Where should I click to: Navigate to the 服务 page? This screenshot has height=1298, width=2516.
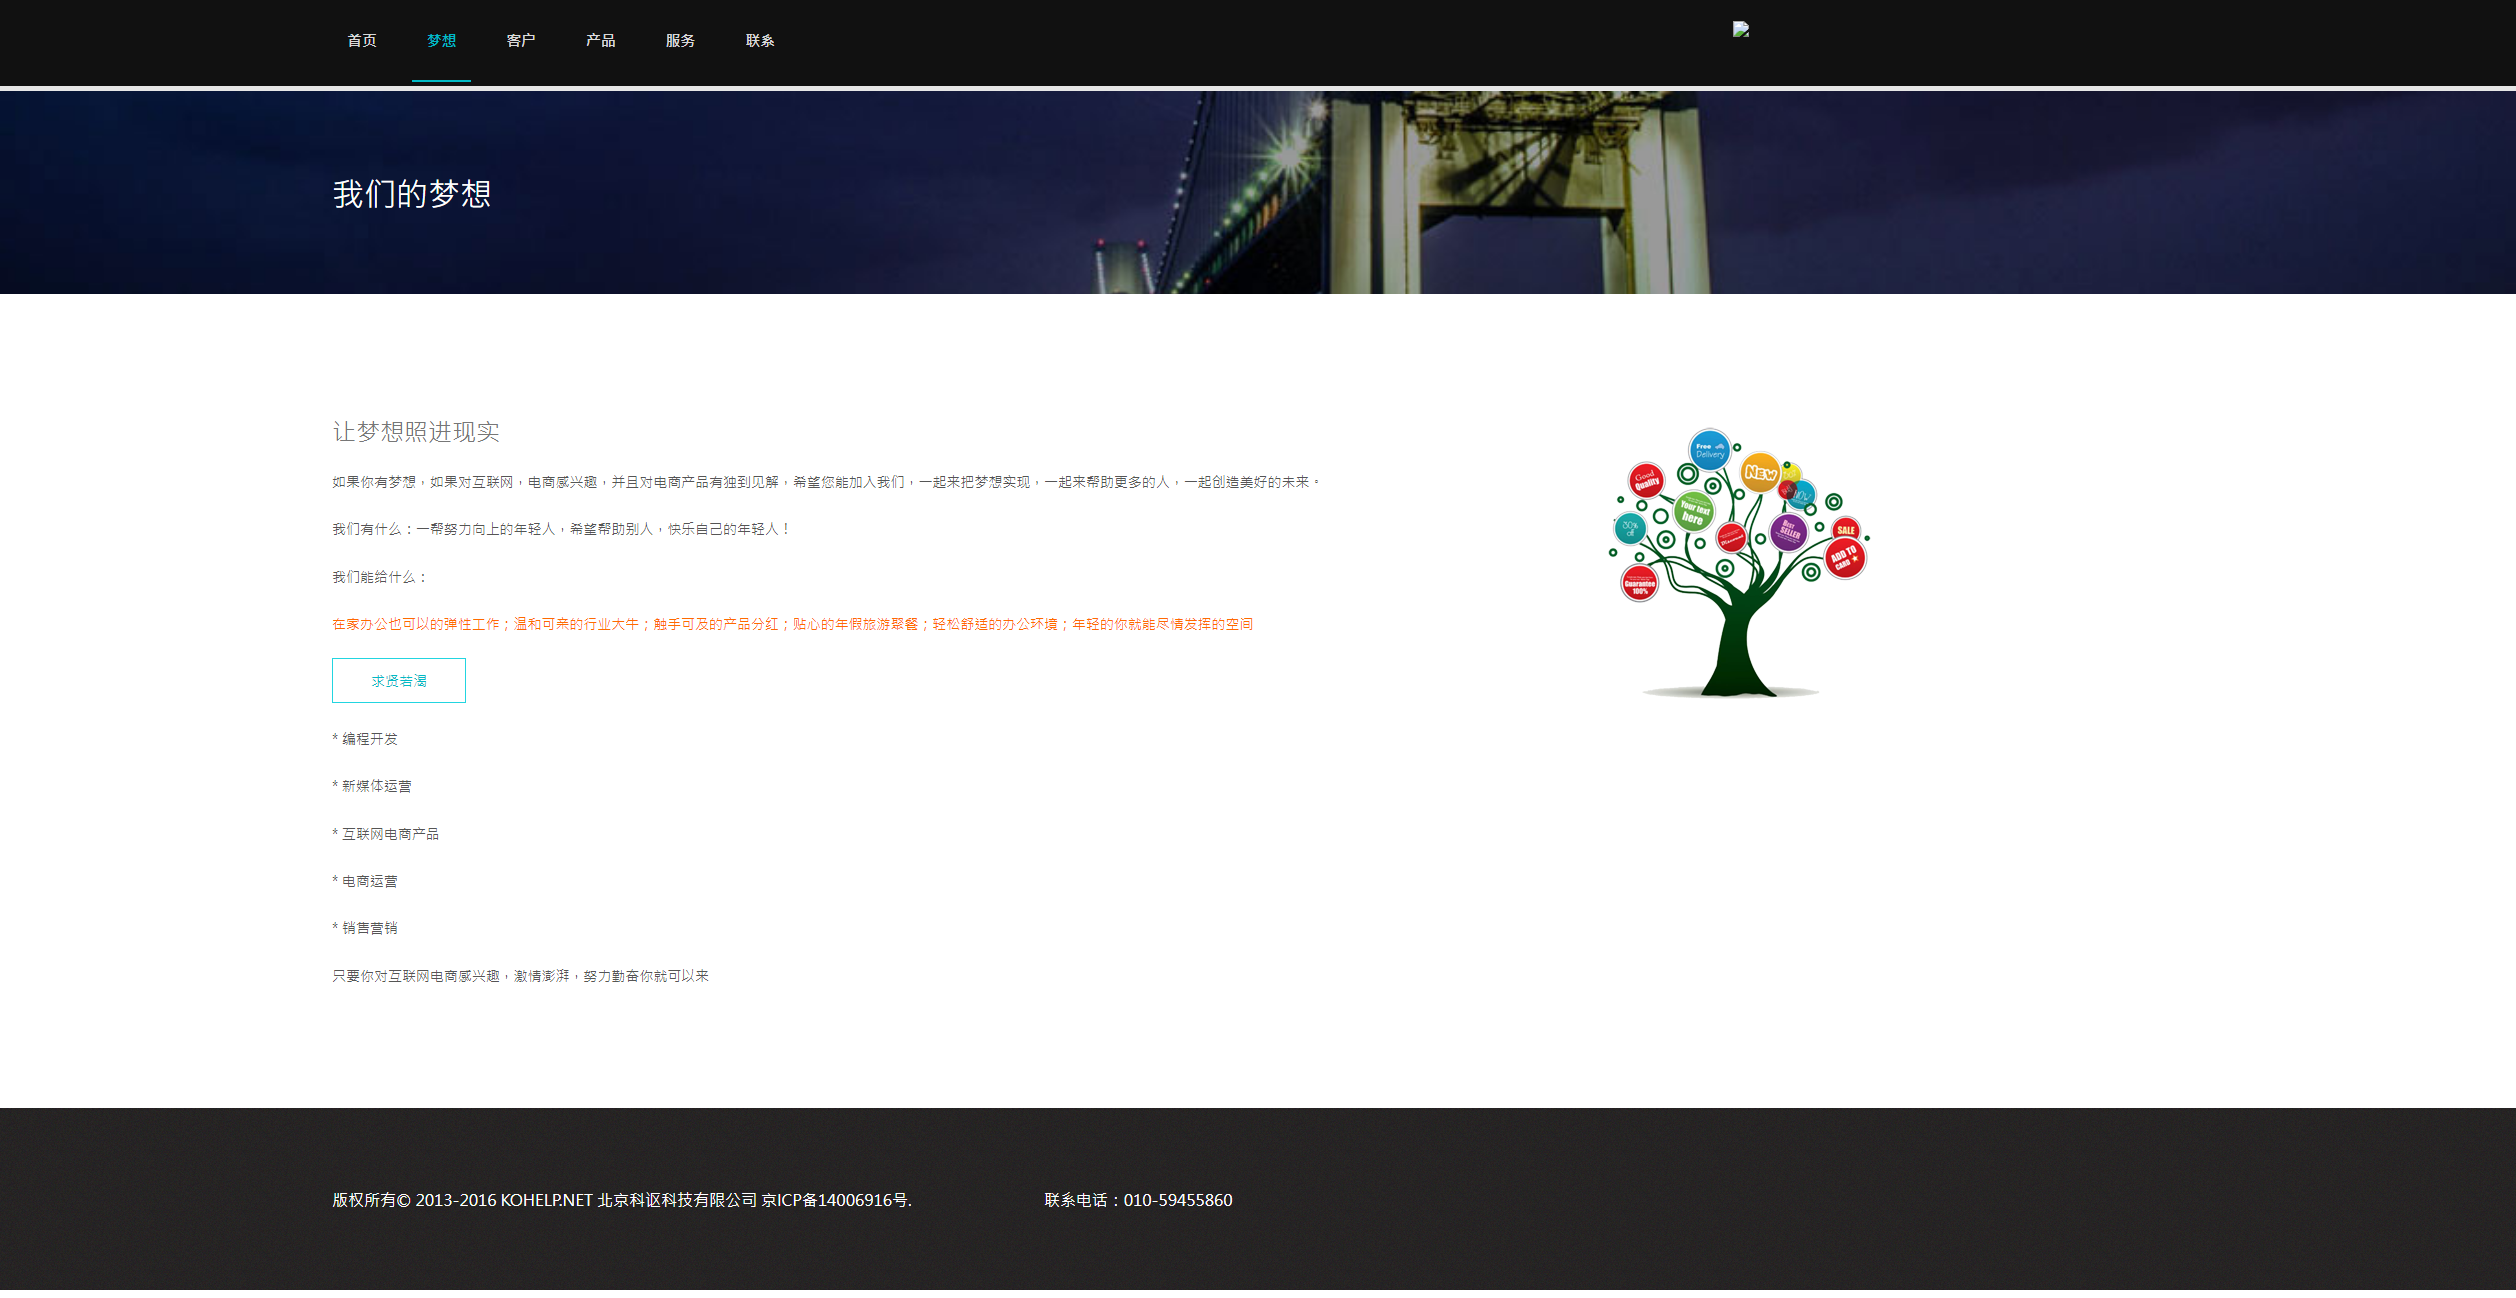tap(680, 41)
